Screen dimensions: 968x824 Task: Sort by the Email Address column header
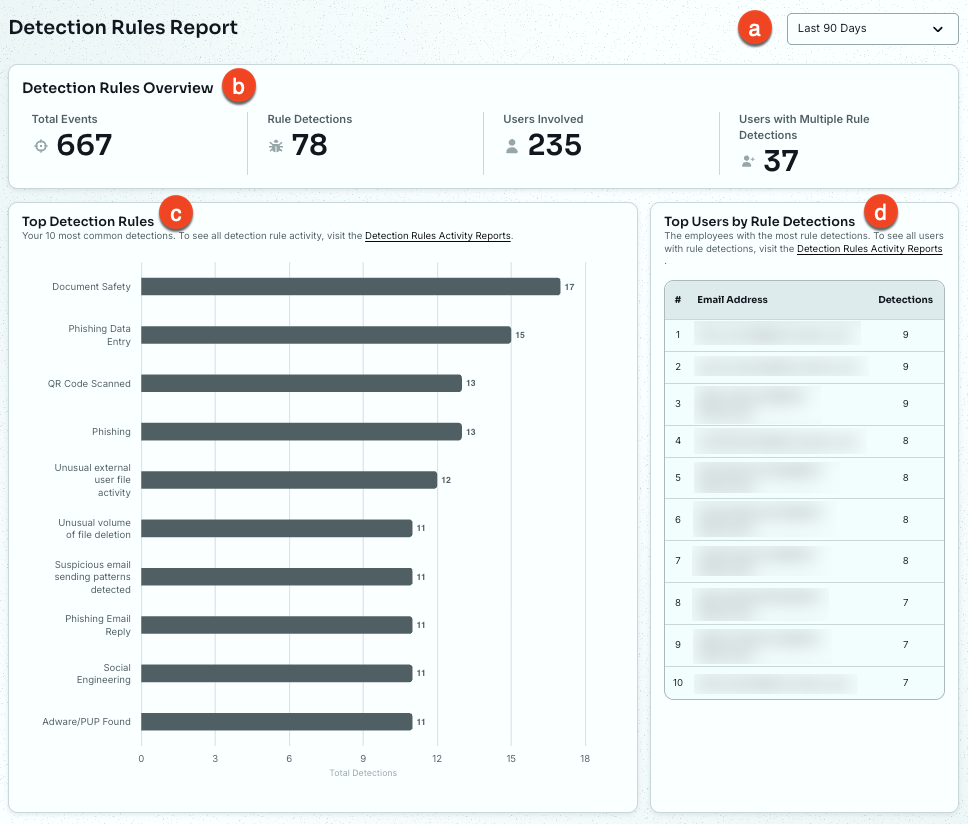point(732,299)
